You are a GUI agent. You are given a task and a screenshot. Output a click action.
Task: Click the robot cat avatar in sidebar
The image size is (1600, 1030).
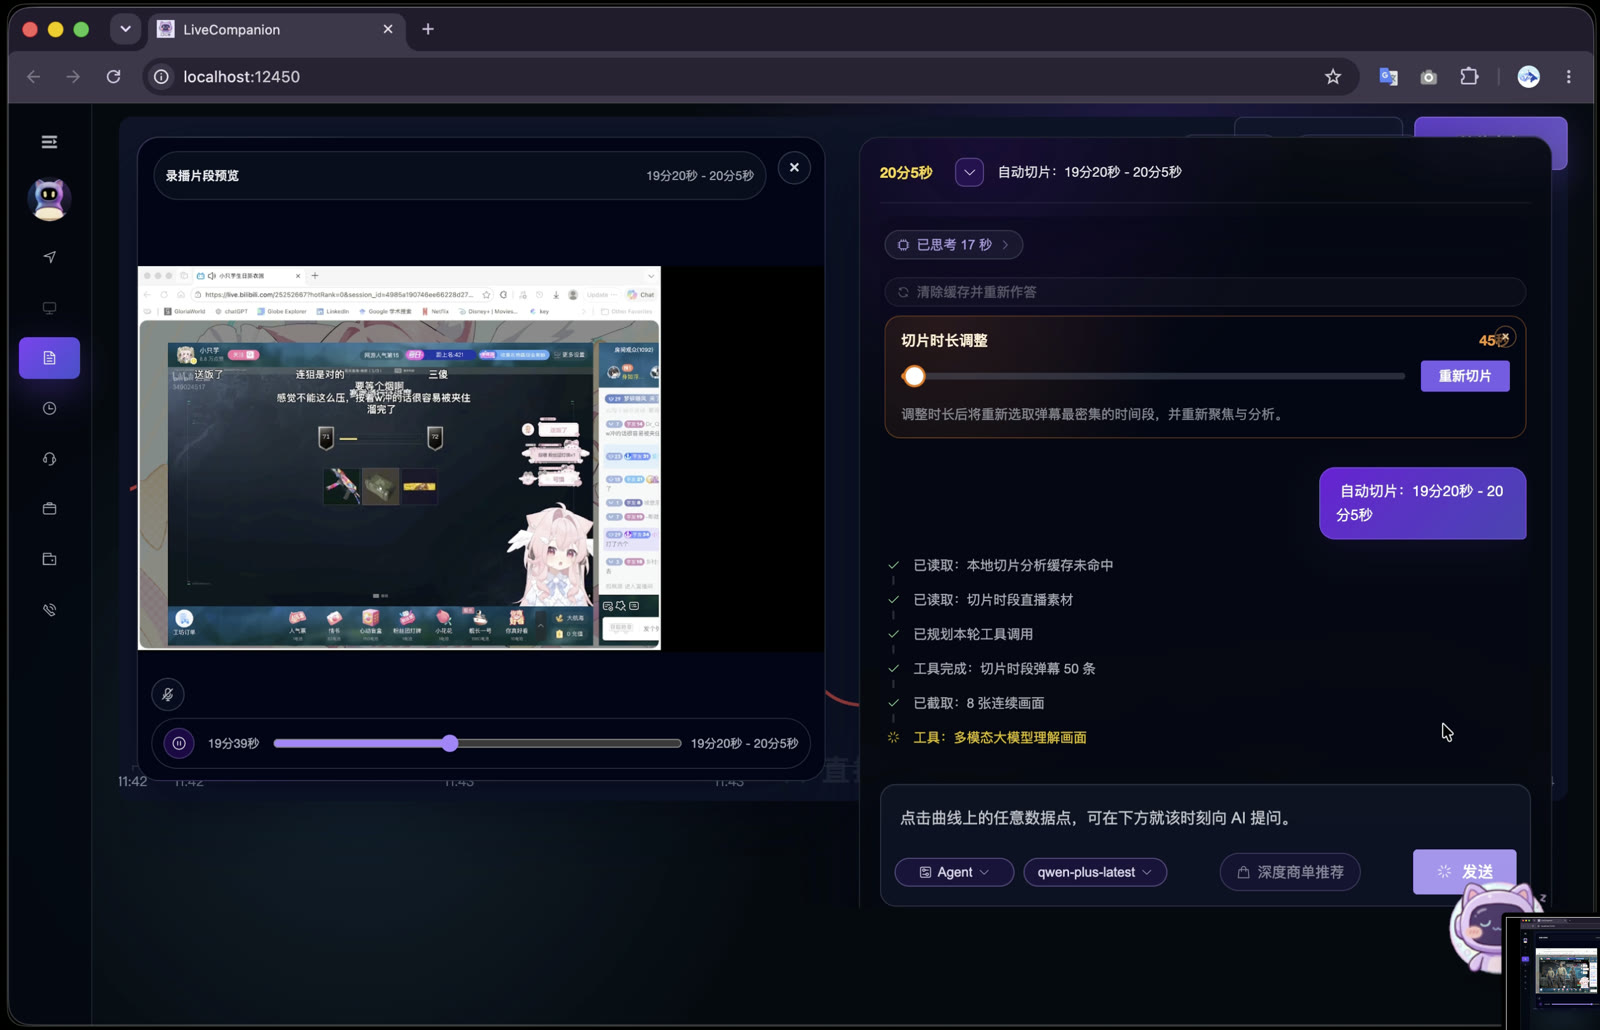[49, 199]
